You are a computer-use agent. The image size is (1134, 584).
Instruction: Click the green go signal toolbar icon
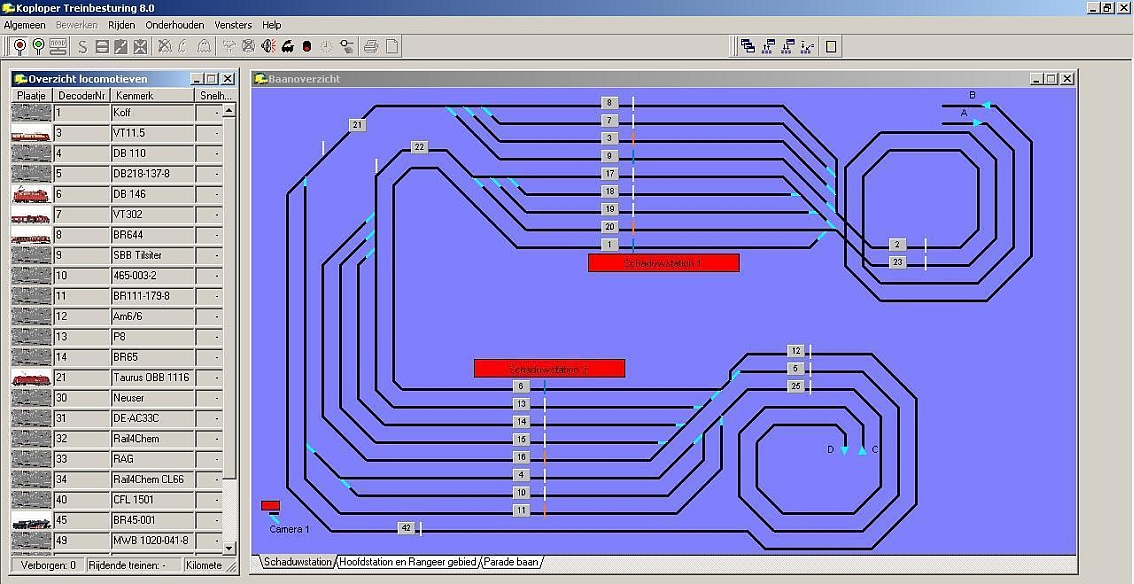[x=39, y=47]
